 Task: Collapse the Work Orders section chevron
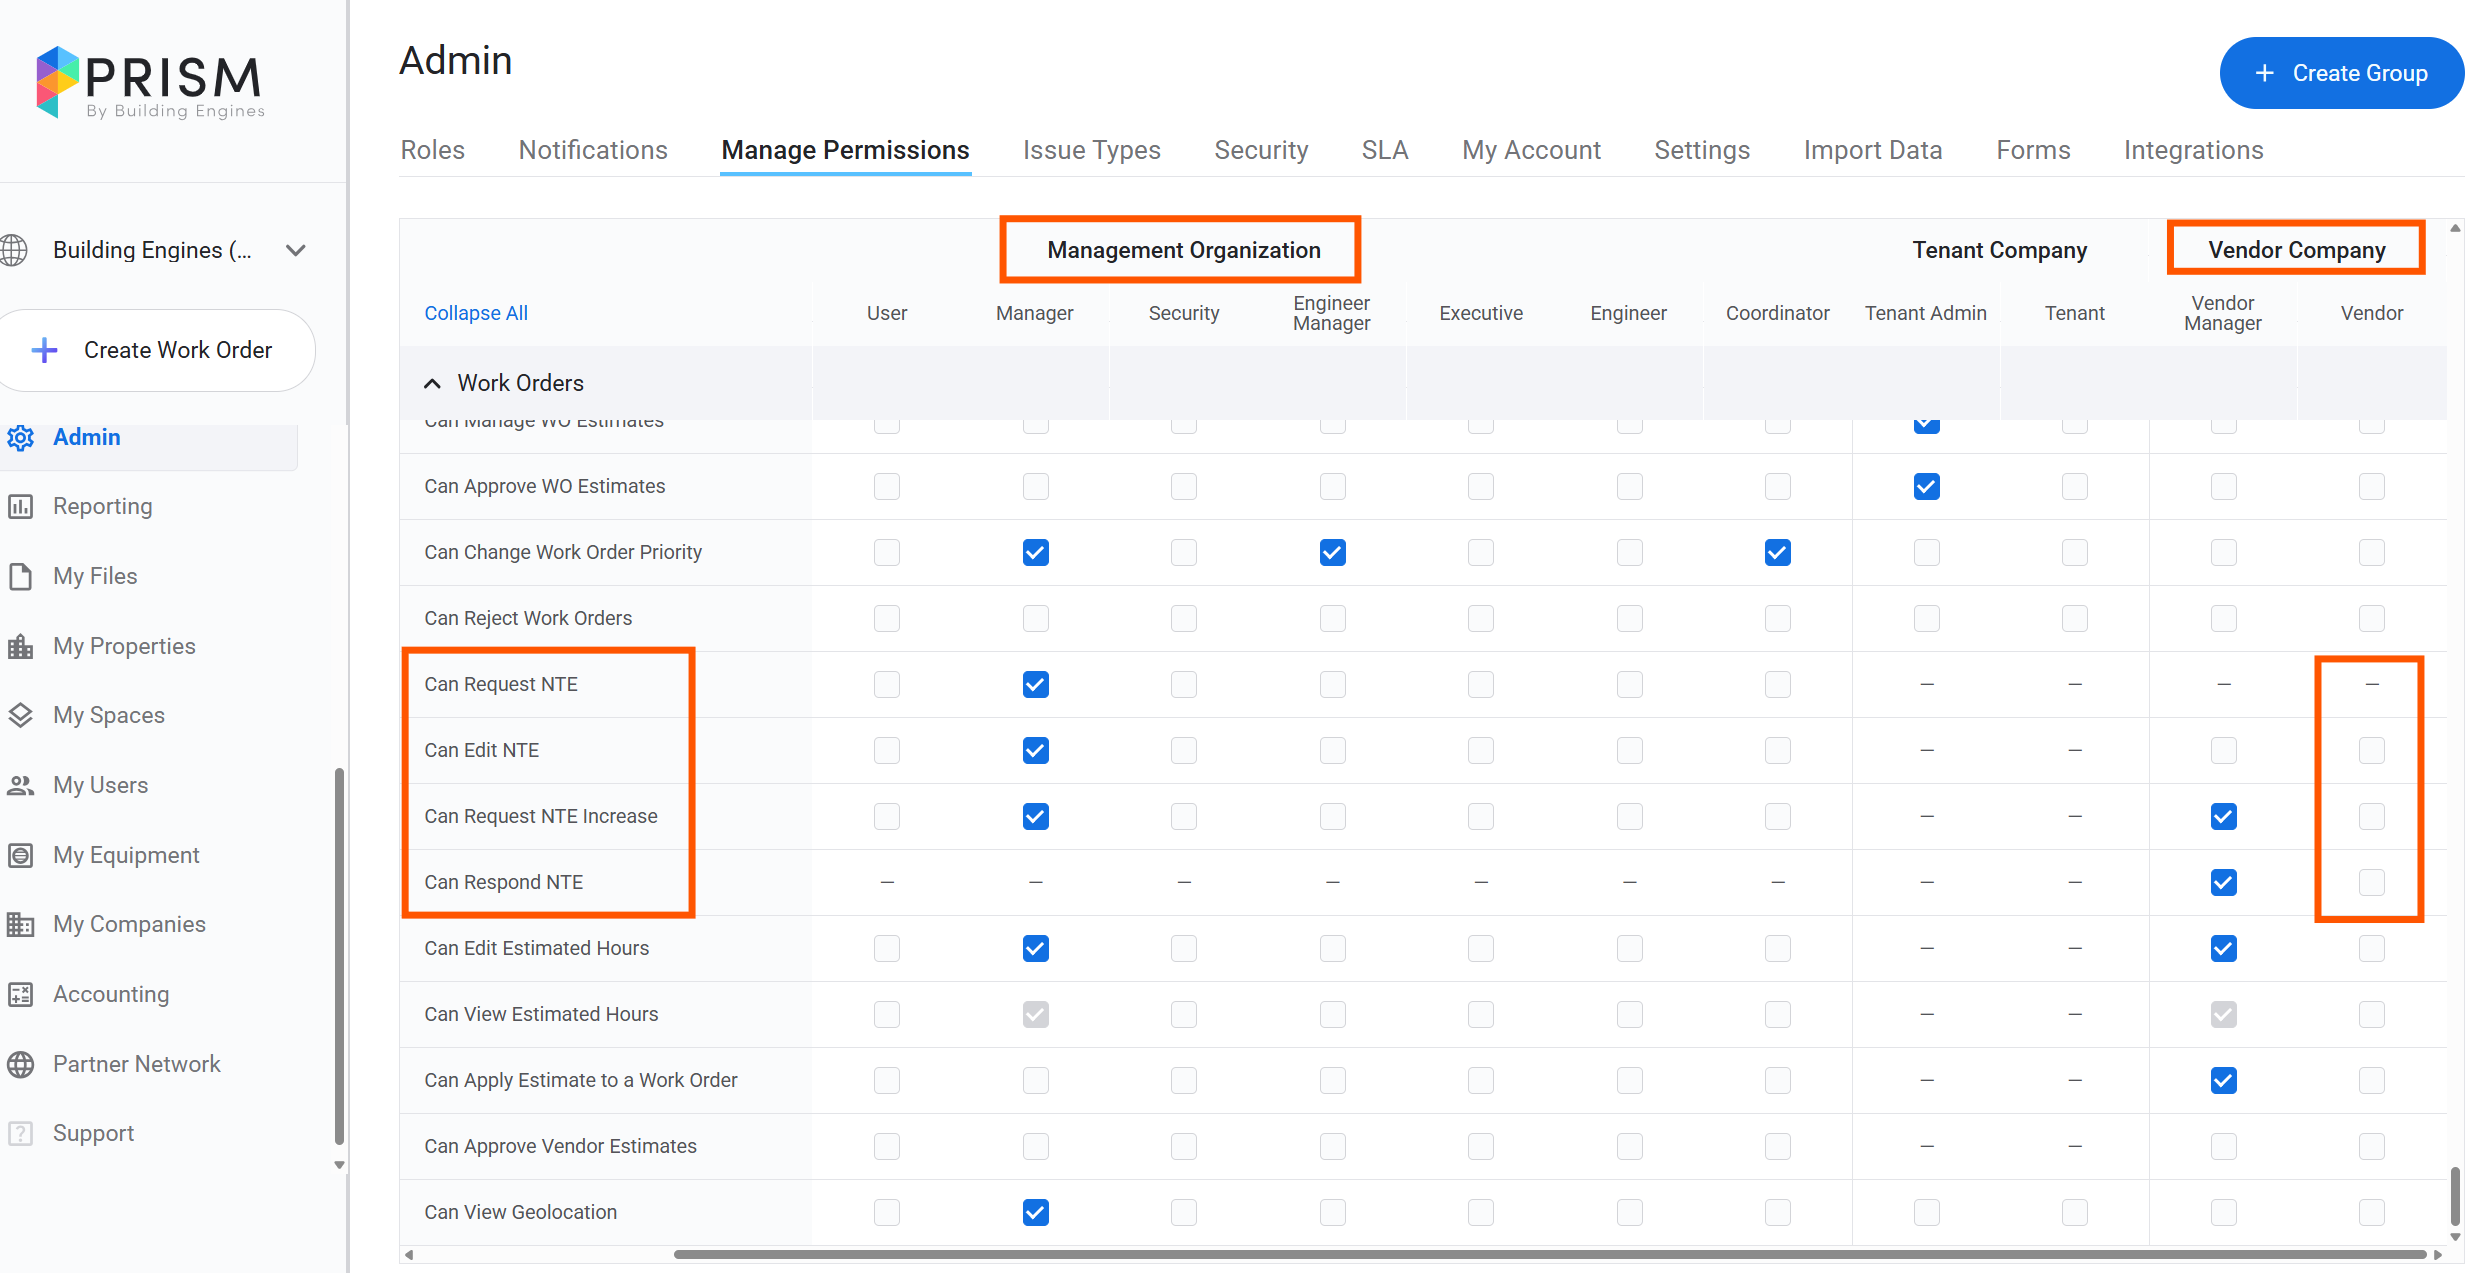tap(432, 383)
